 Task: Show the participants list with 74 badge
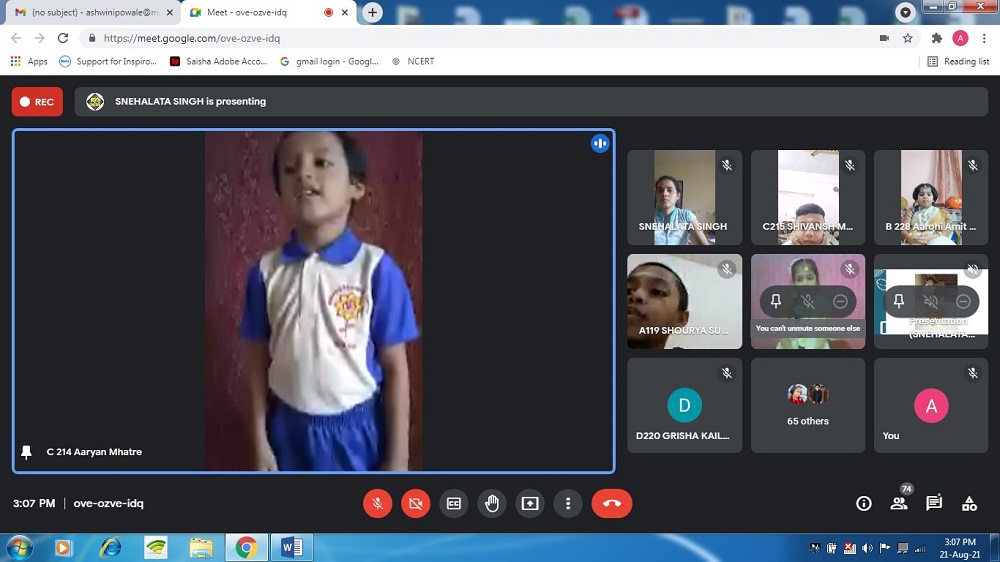pyautogui.click(x=899, y=503)
